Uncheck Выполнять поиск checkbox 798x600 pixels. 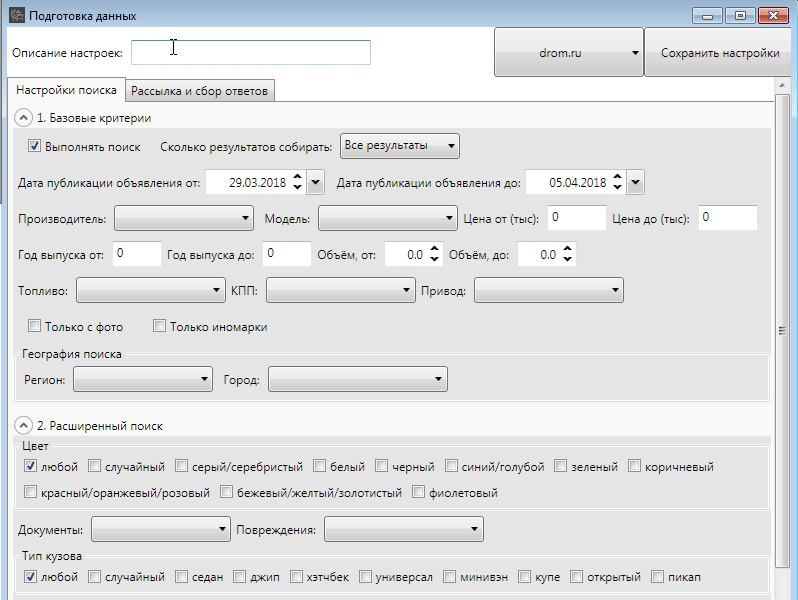click(34, 146)
